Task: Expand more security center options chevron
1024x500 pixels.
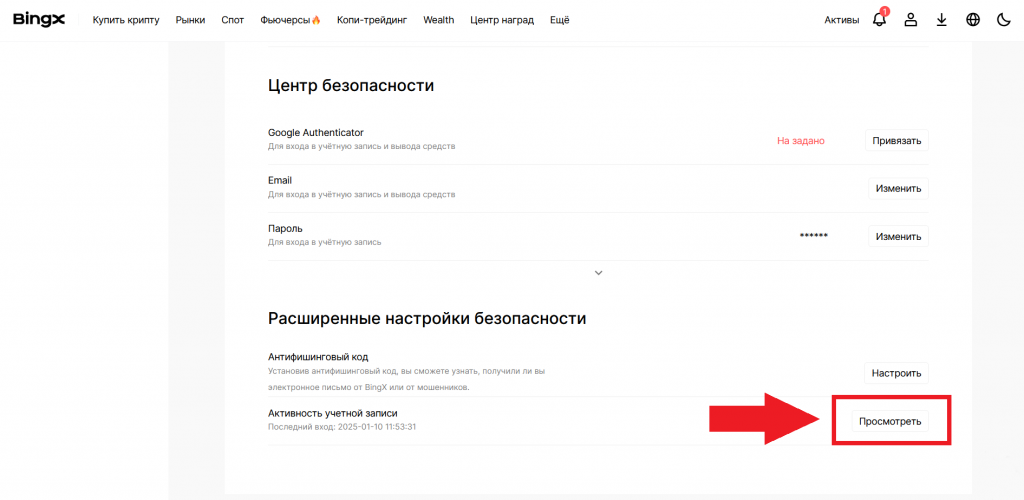Action: point(598,273)
